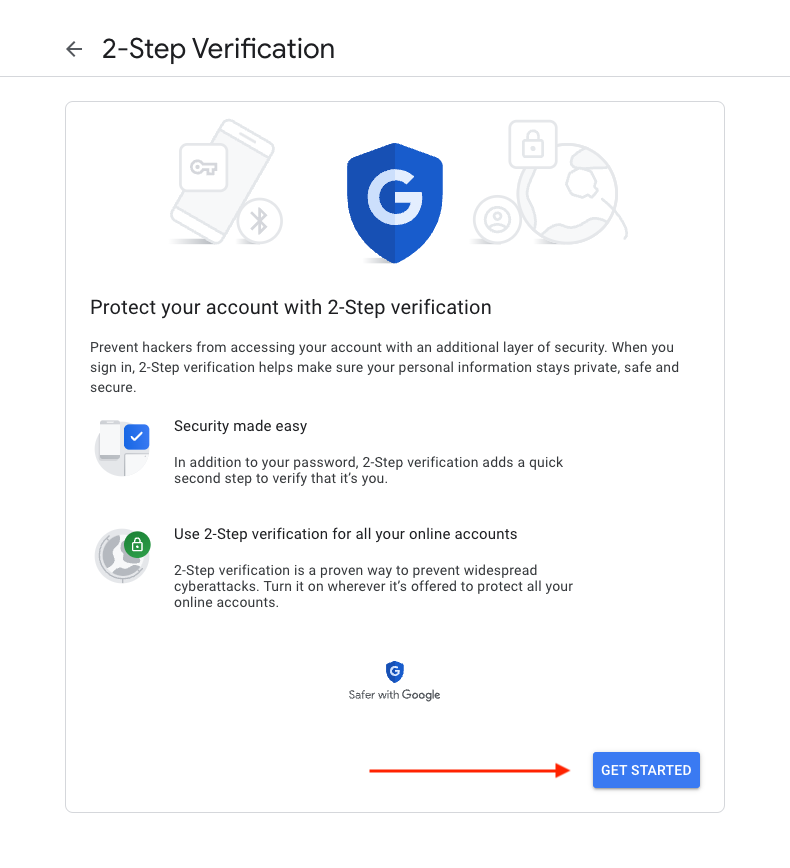Click the user avatar circle beside the globe

click(497, 219)
